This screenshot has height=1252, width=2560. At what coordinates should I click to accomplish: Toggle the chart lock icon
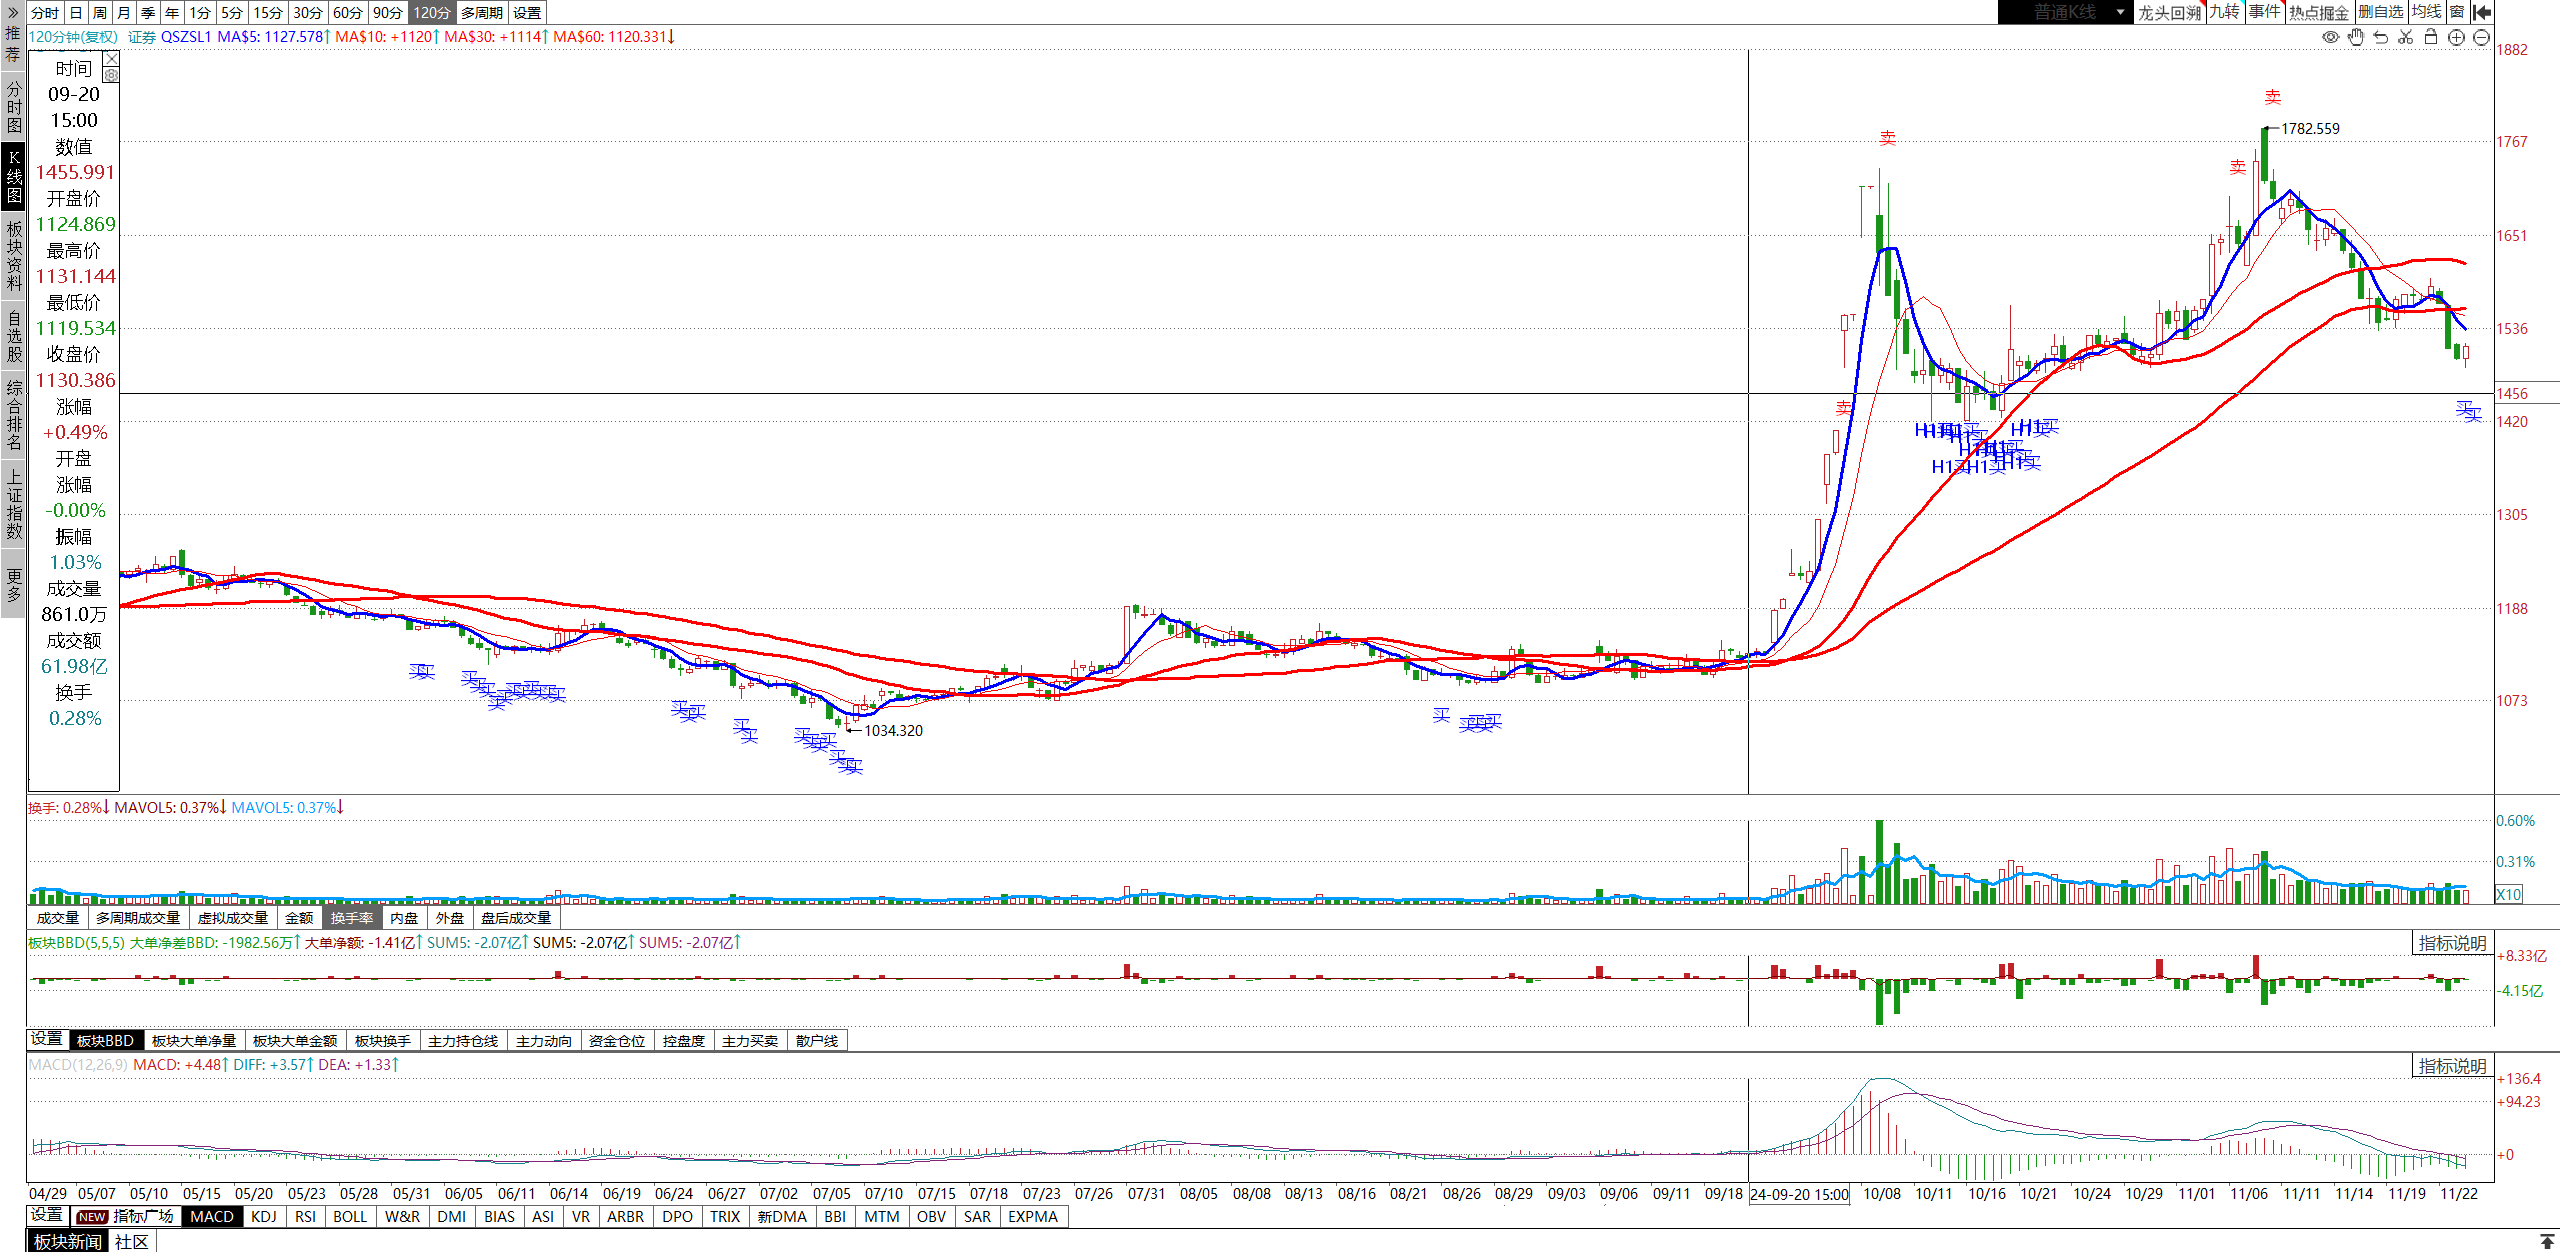(2431, 37)
